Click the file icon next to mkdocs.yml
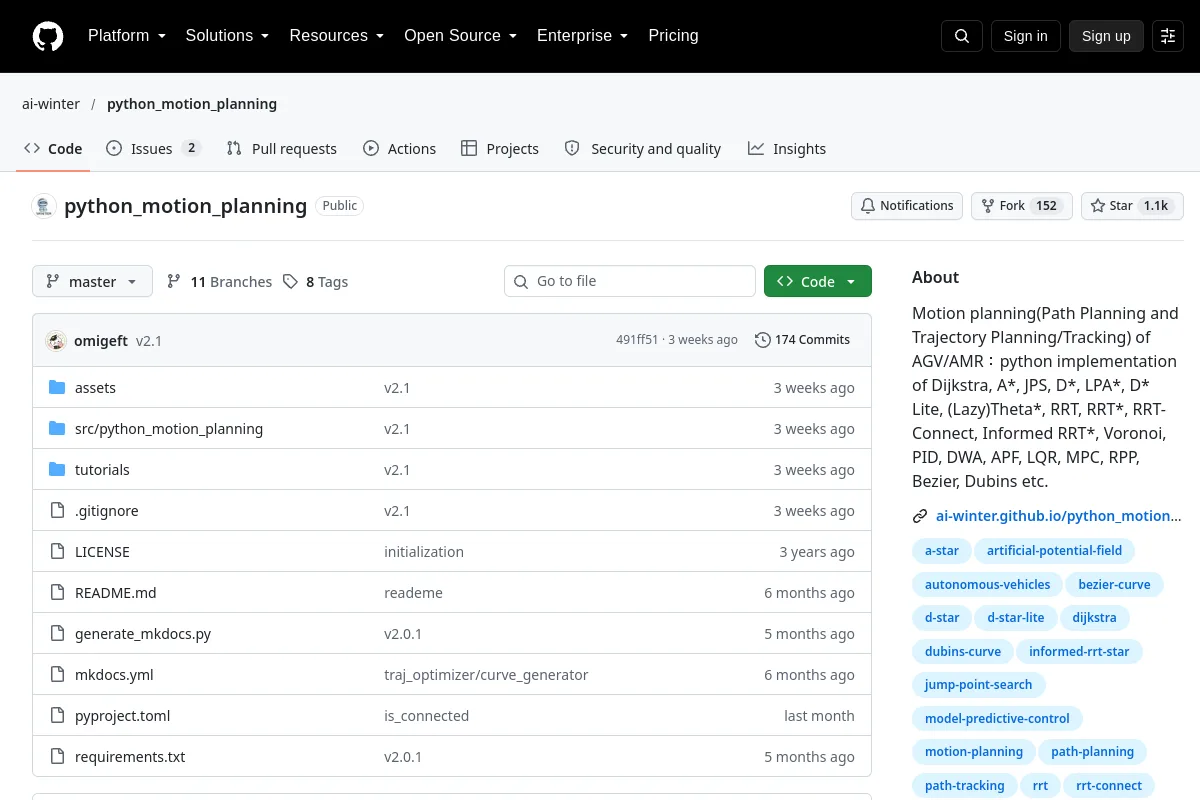This screenshot has width=1200, height=800. click(57, 675)
